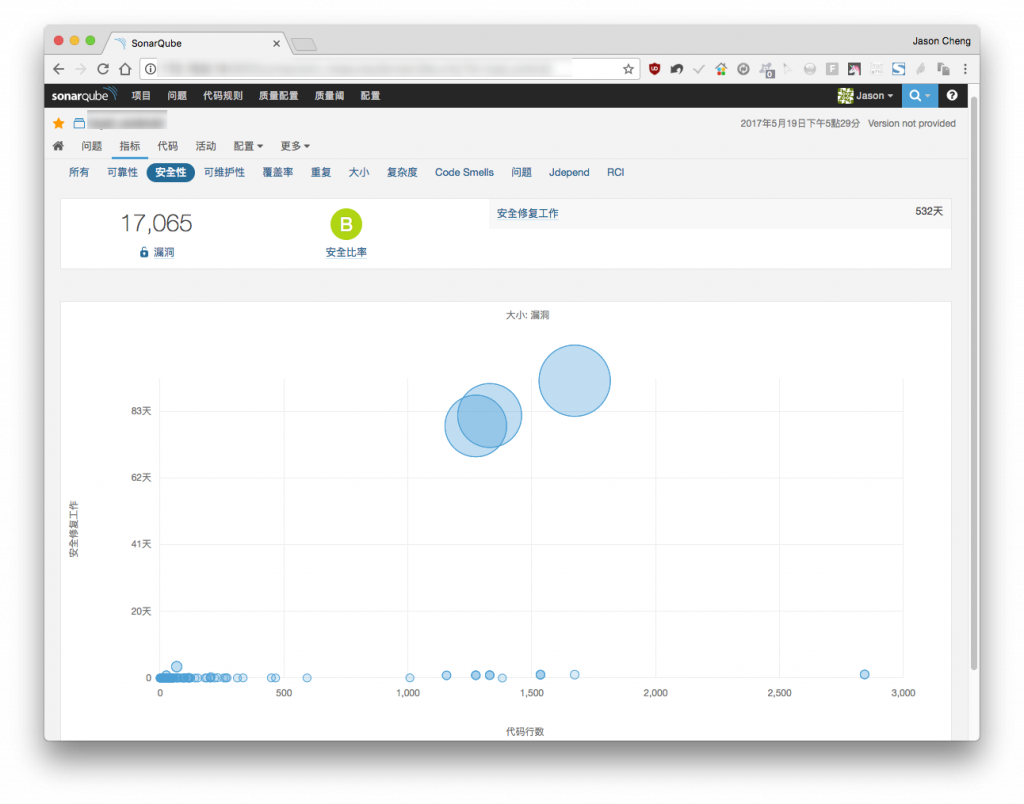
Task: Open the browser home page icon
Action: coord(125,69)
